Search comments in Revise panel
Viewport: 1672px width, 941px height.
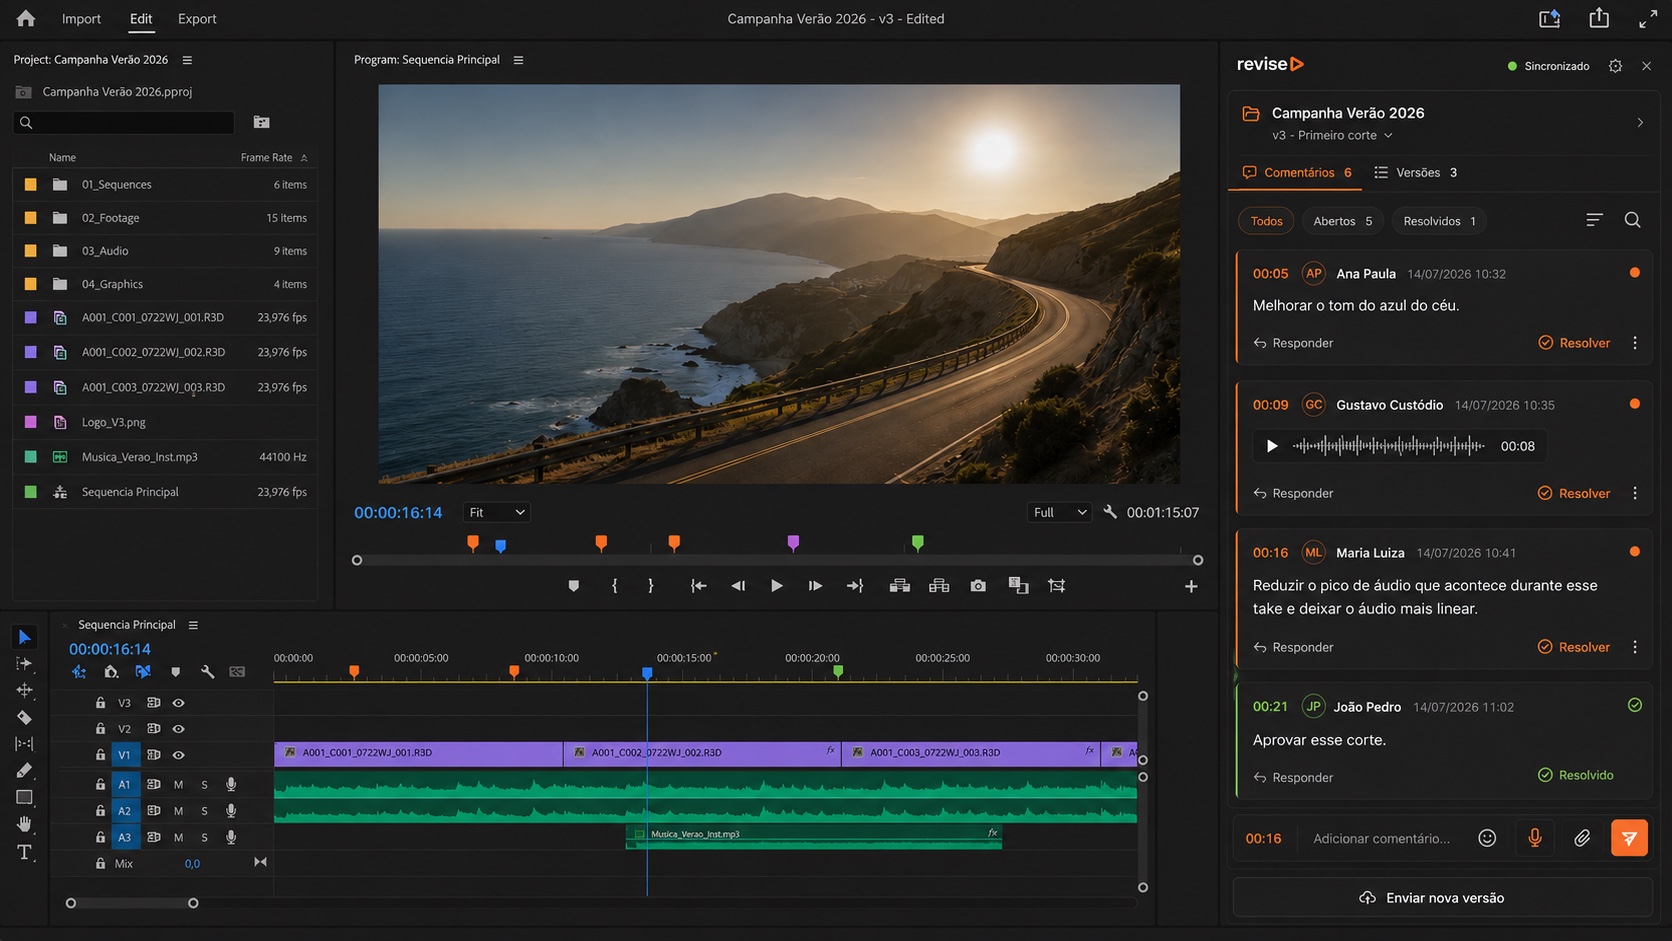tap(1632, 220)
